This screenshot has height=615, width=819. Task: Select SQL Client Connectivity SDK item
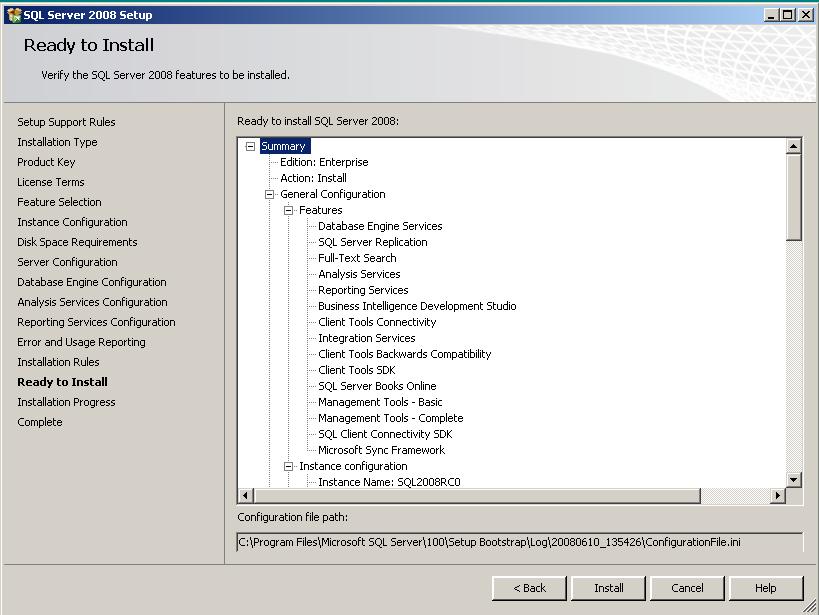[x=385, y=434]
